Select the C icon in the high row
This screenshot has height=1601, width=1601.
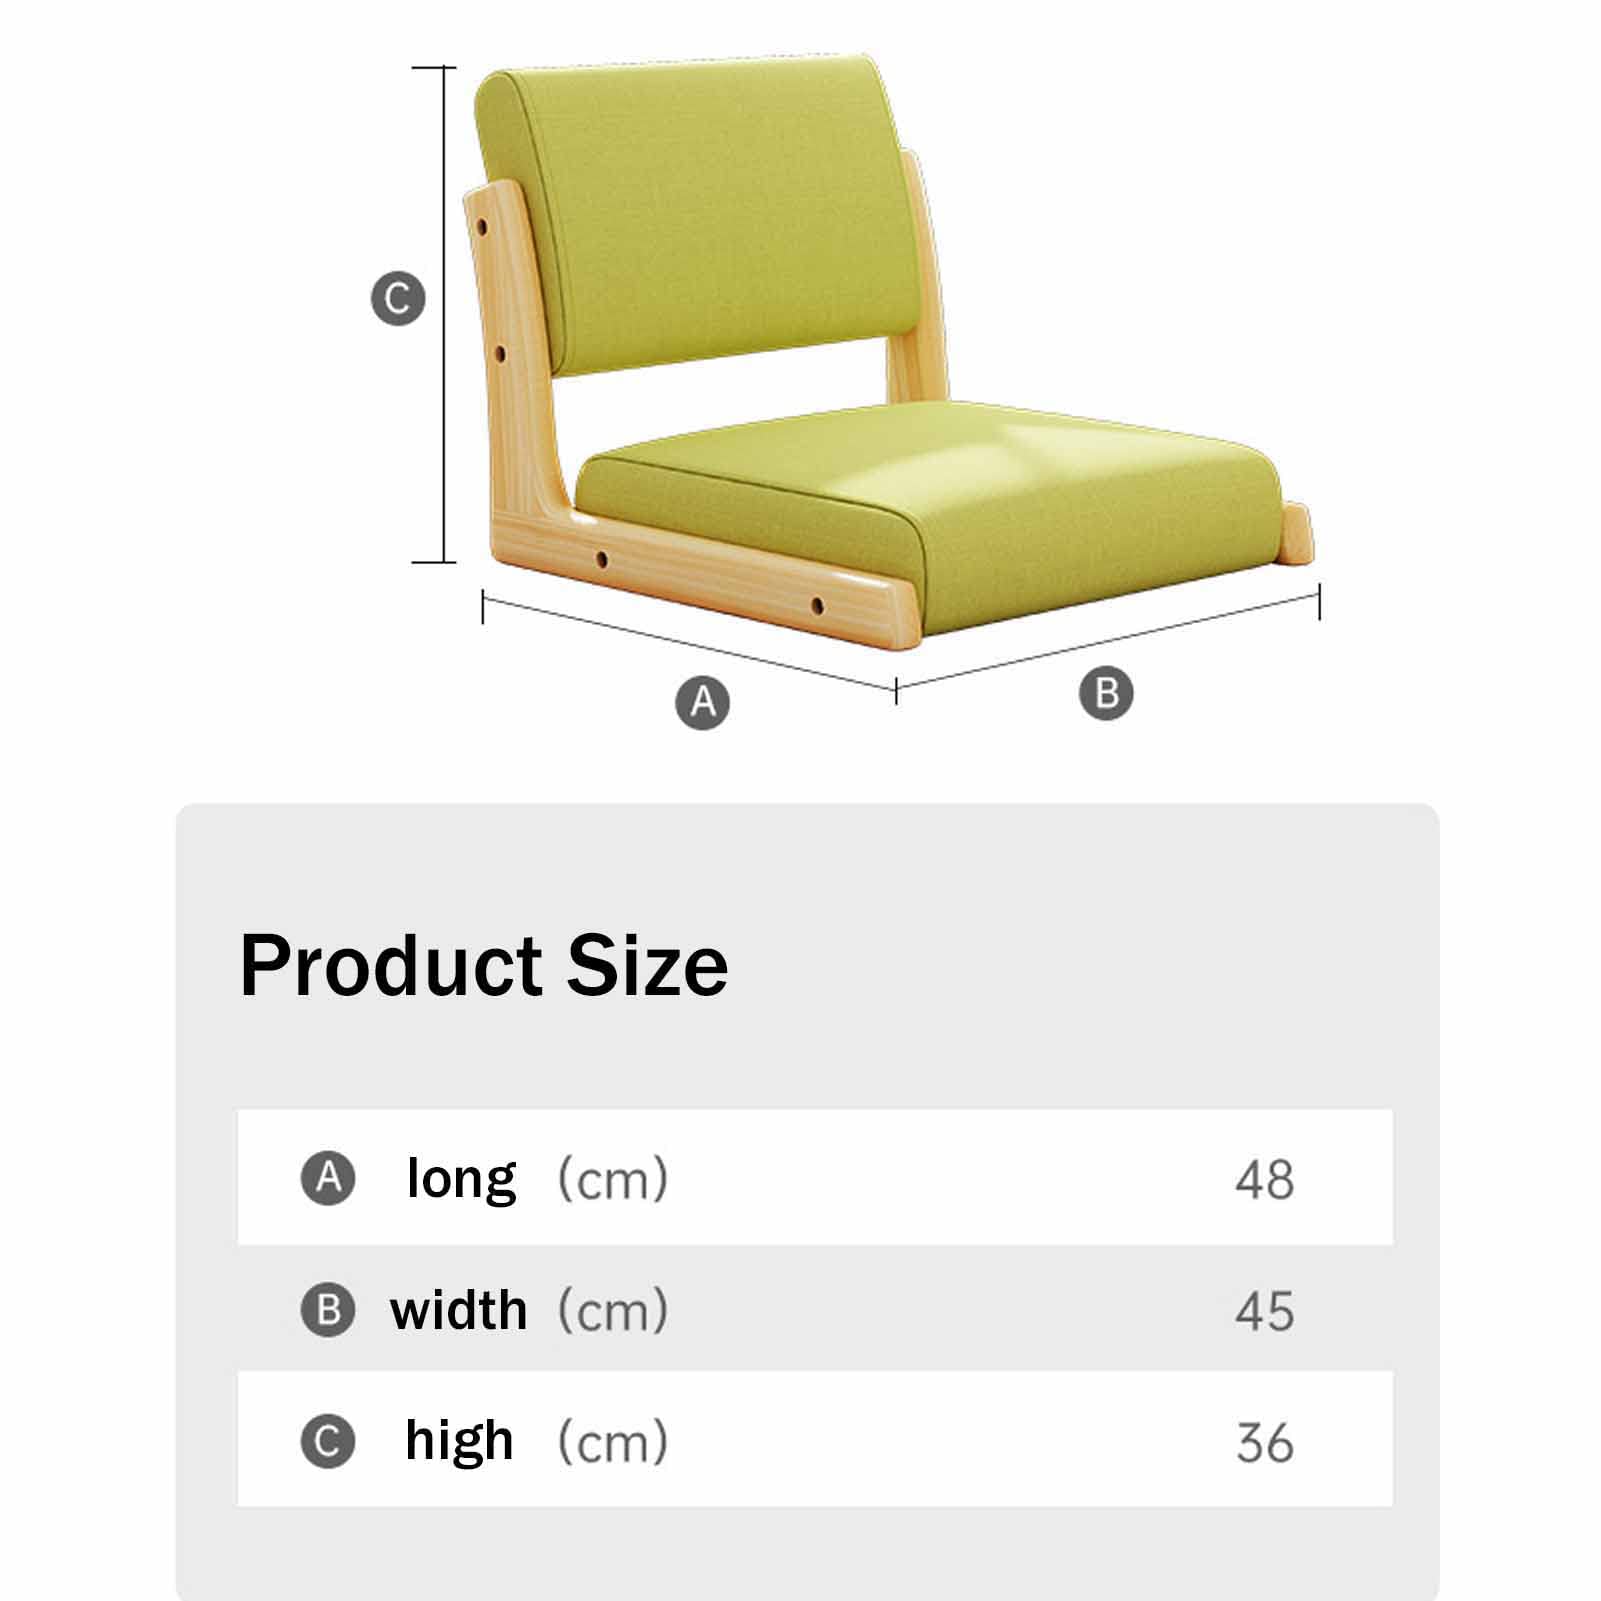coord(328,1442)
